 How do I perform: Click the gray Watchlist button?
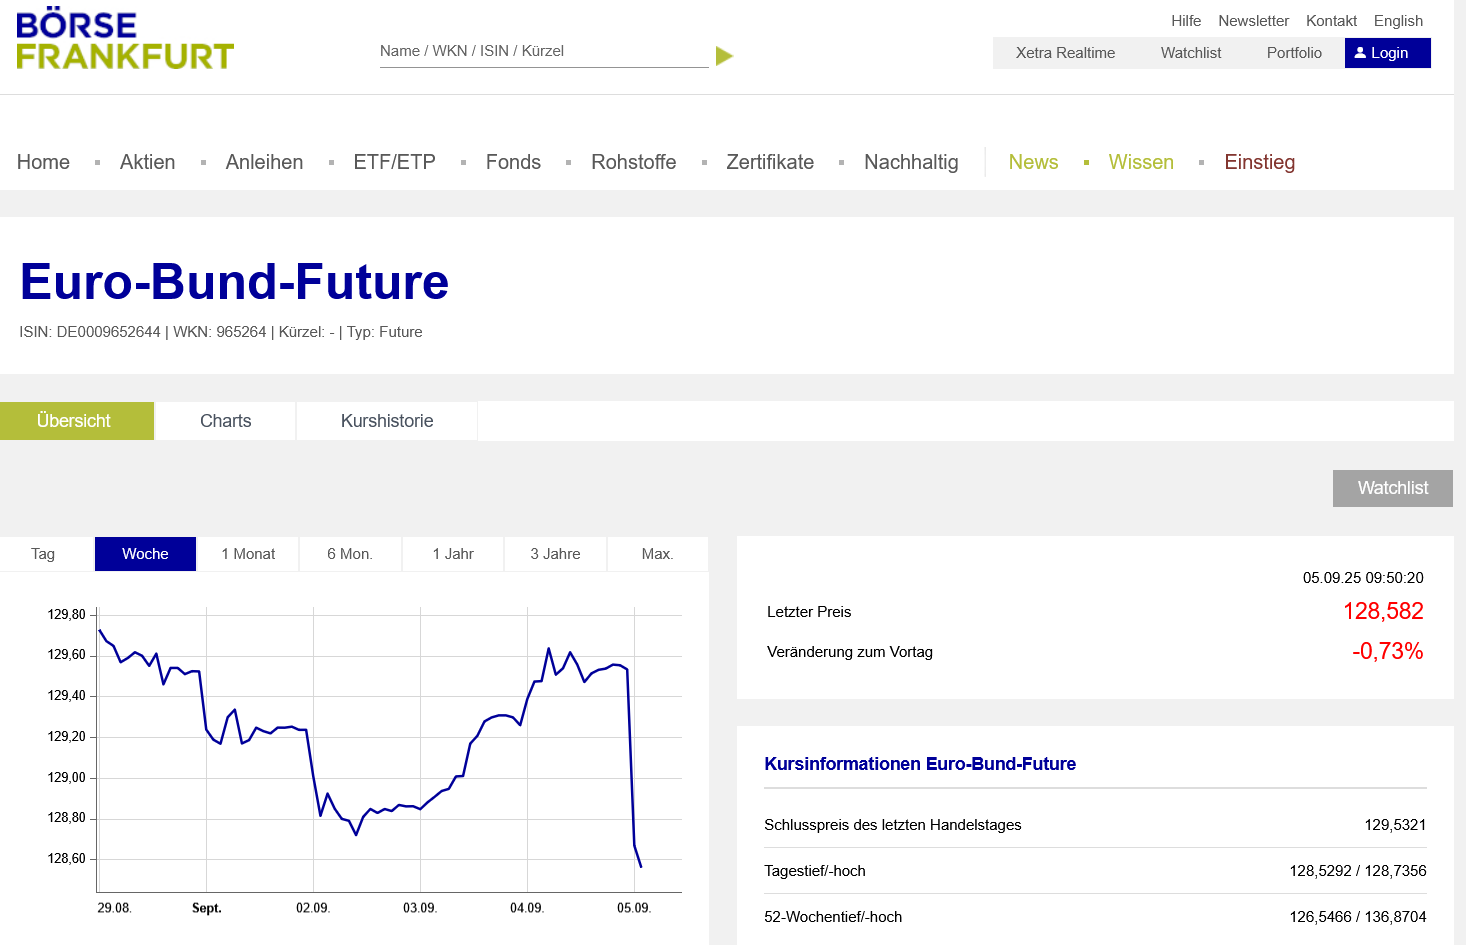click(x=1392, y=488)
